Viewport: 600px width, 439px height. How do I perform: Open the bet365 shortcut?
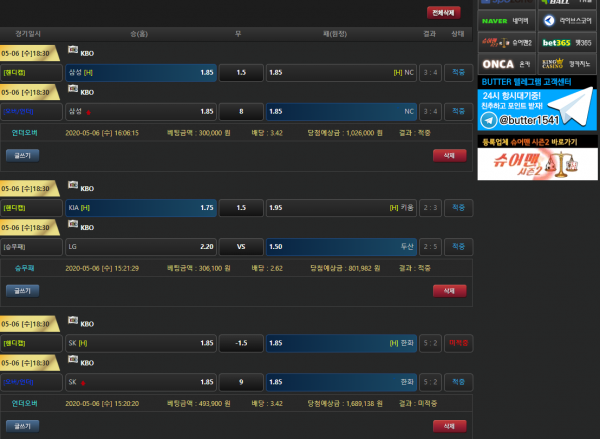point(568,42)
